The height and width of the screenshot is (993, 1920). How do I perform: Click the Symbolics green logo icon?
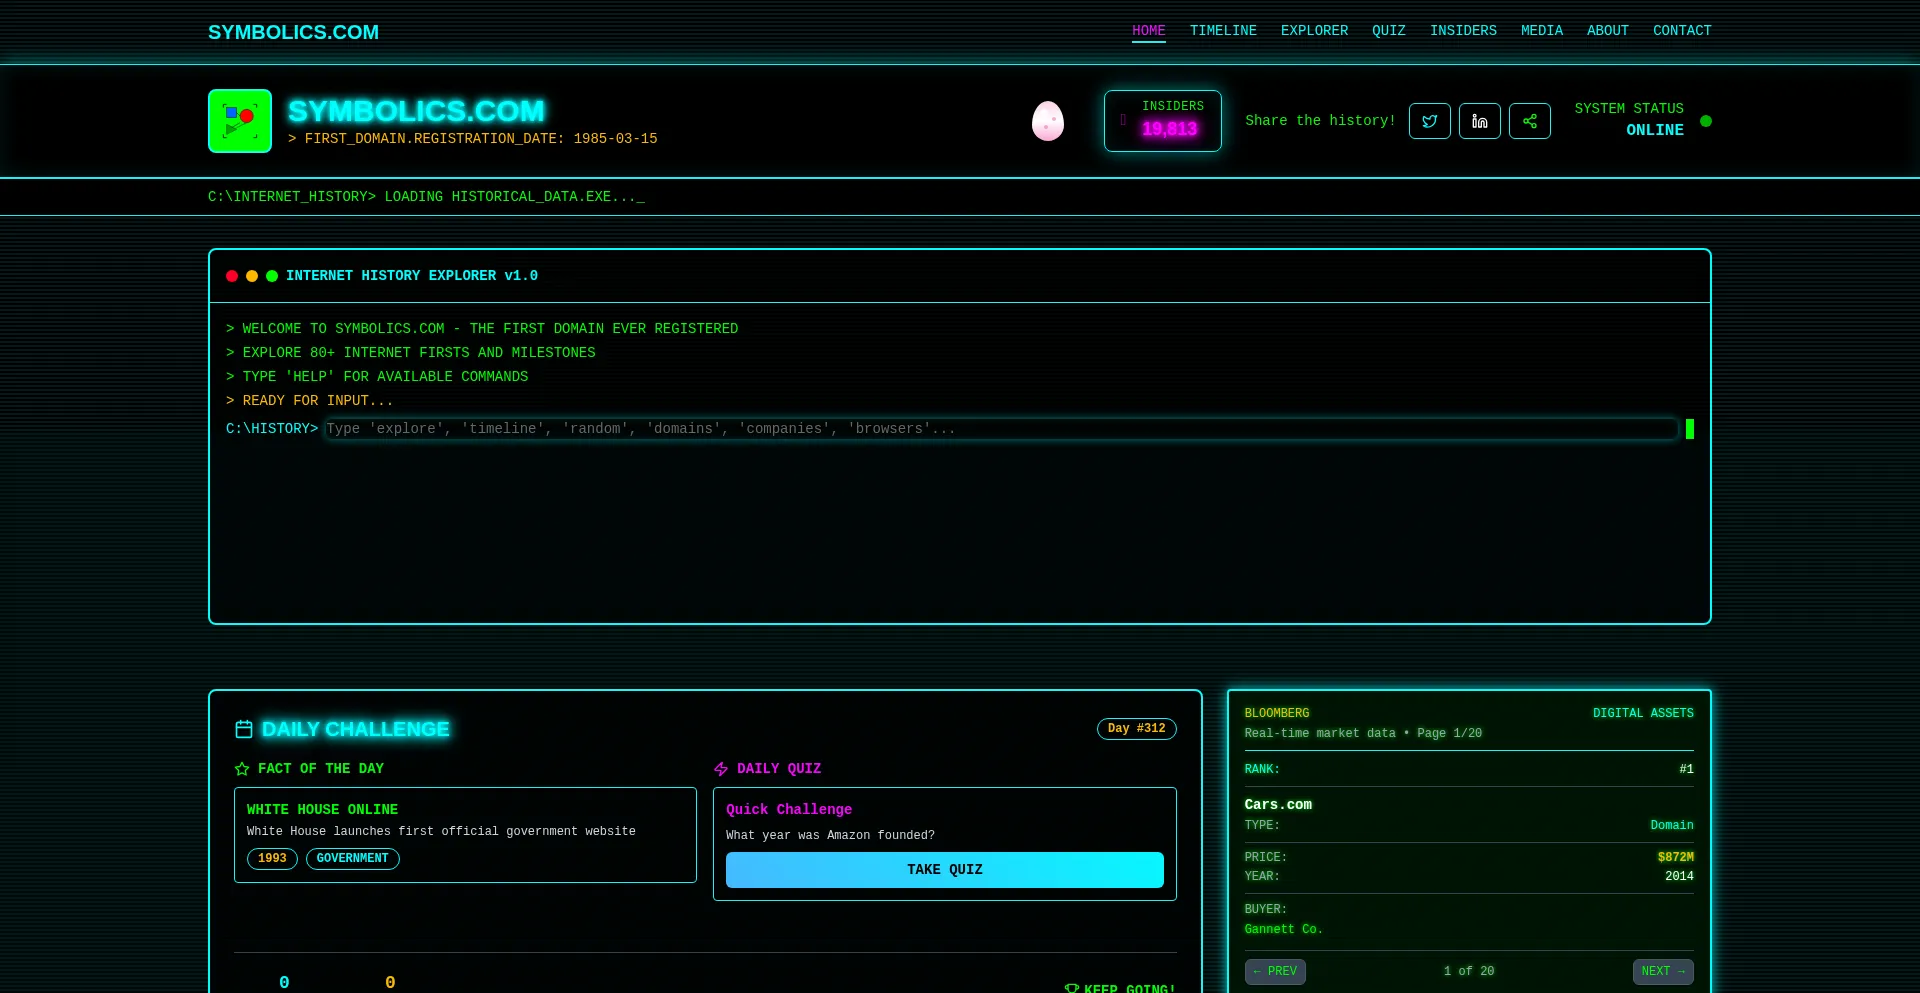(240, 121)
